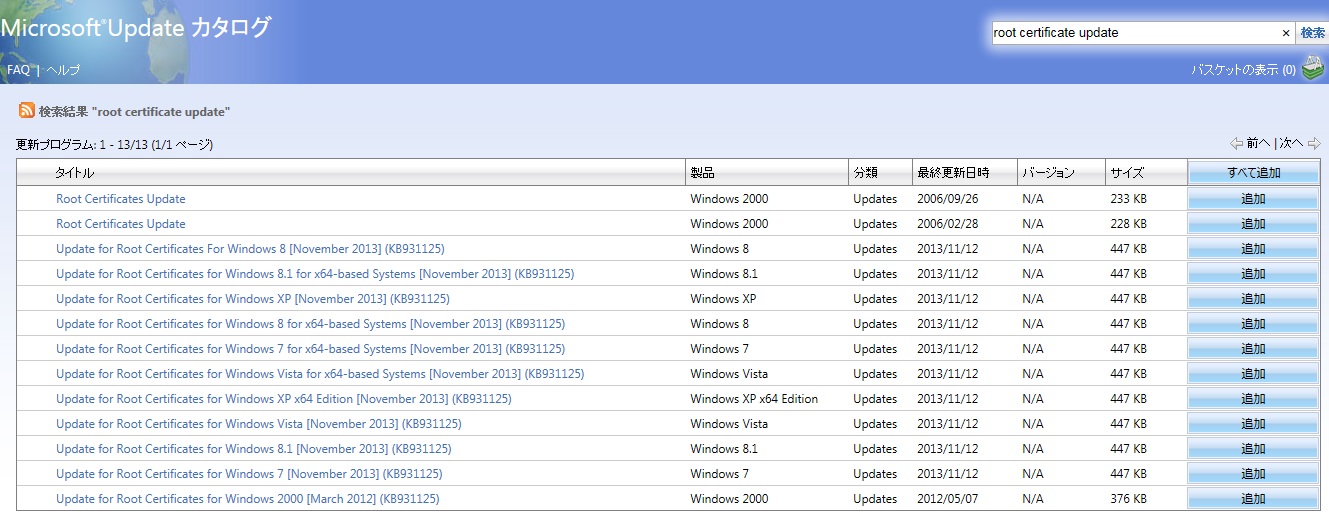This screenshot has width=1329, height=518.
Task: Click the next page right arrow icon
Action: click(1314, 143)
